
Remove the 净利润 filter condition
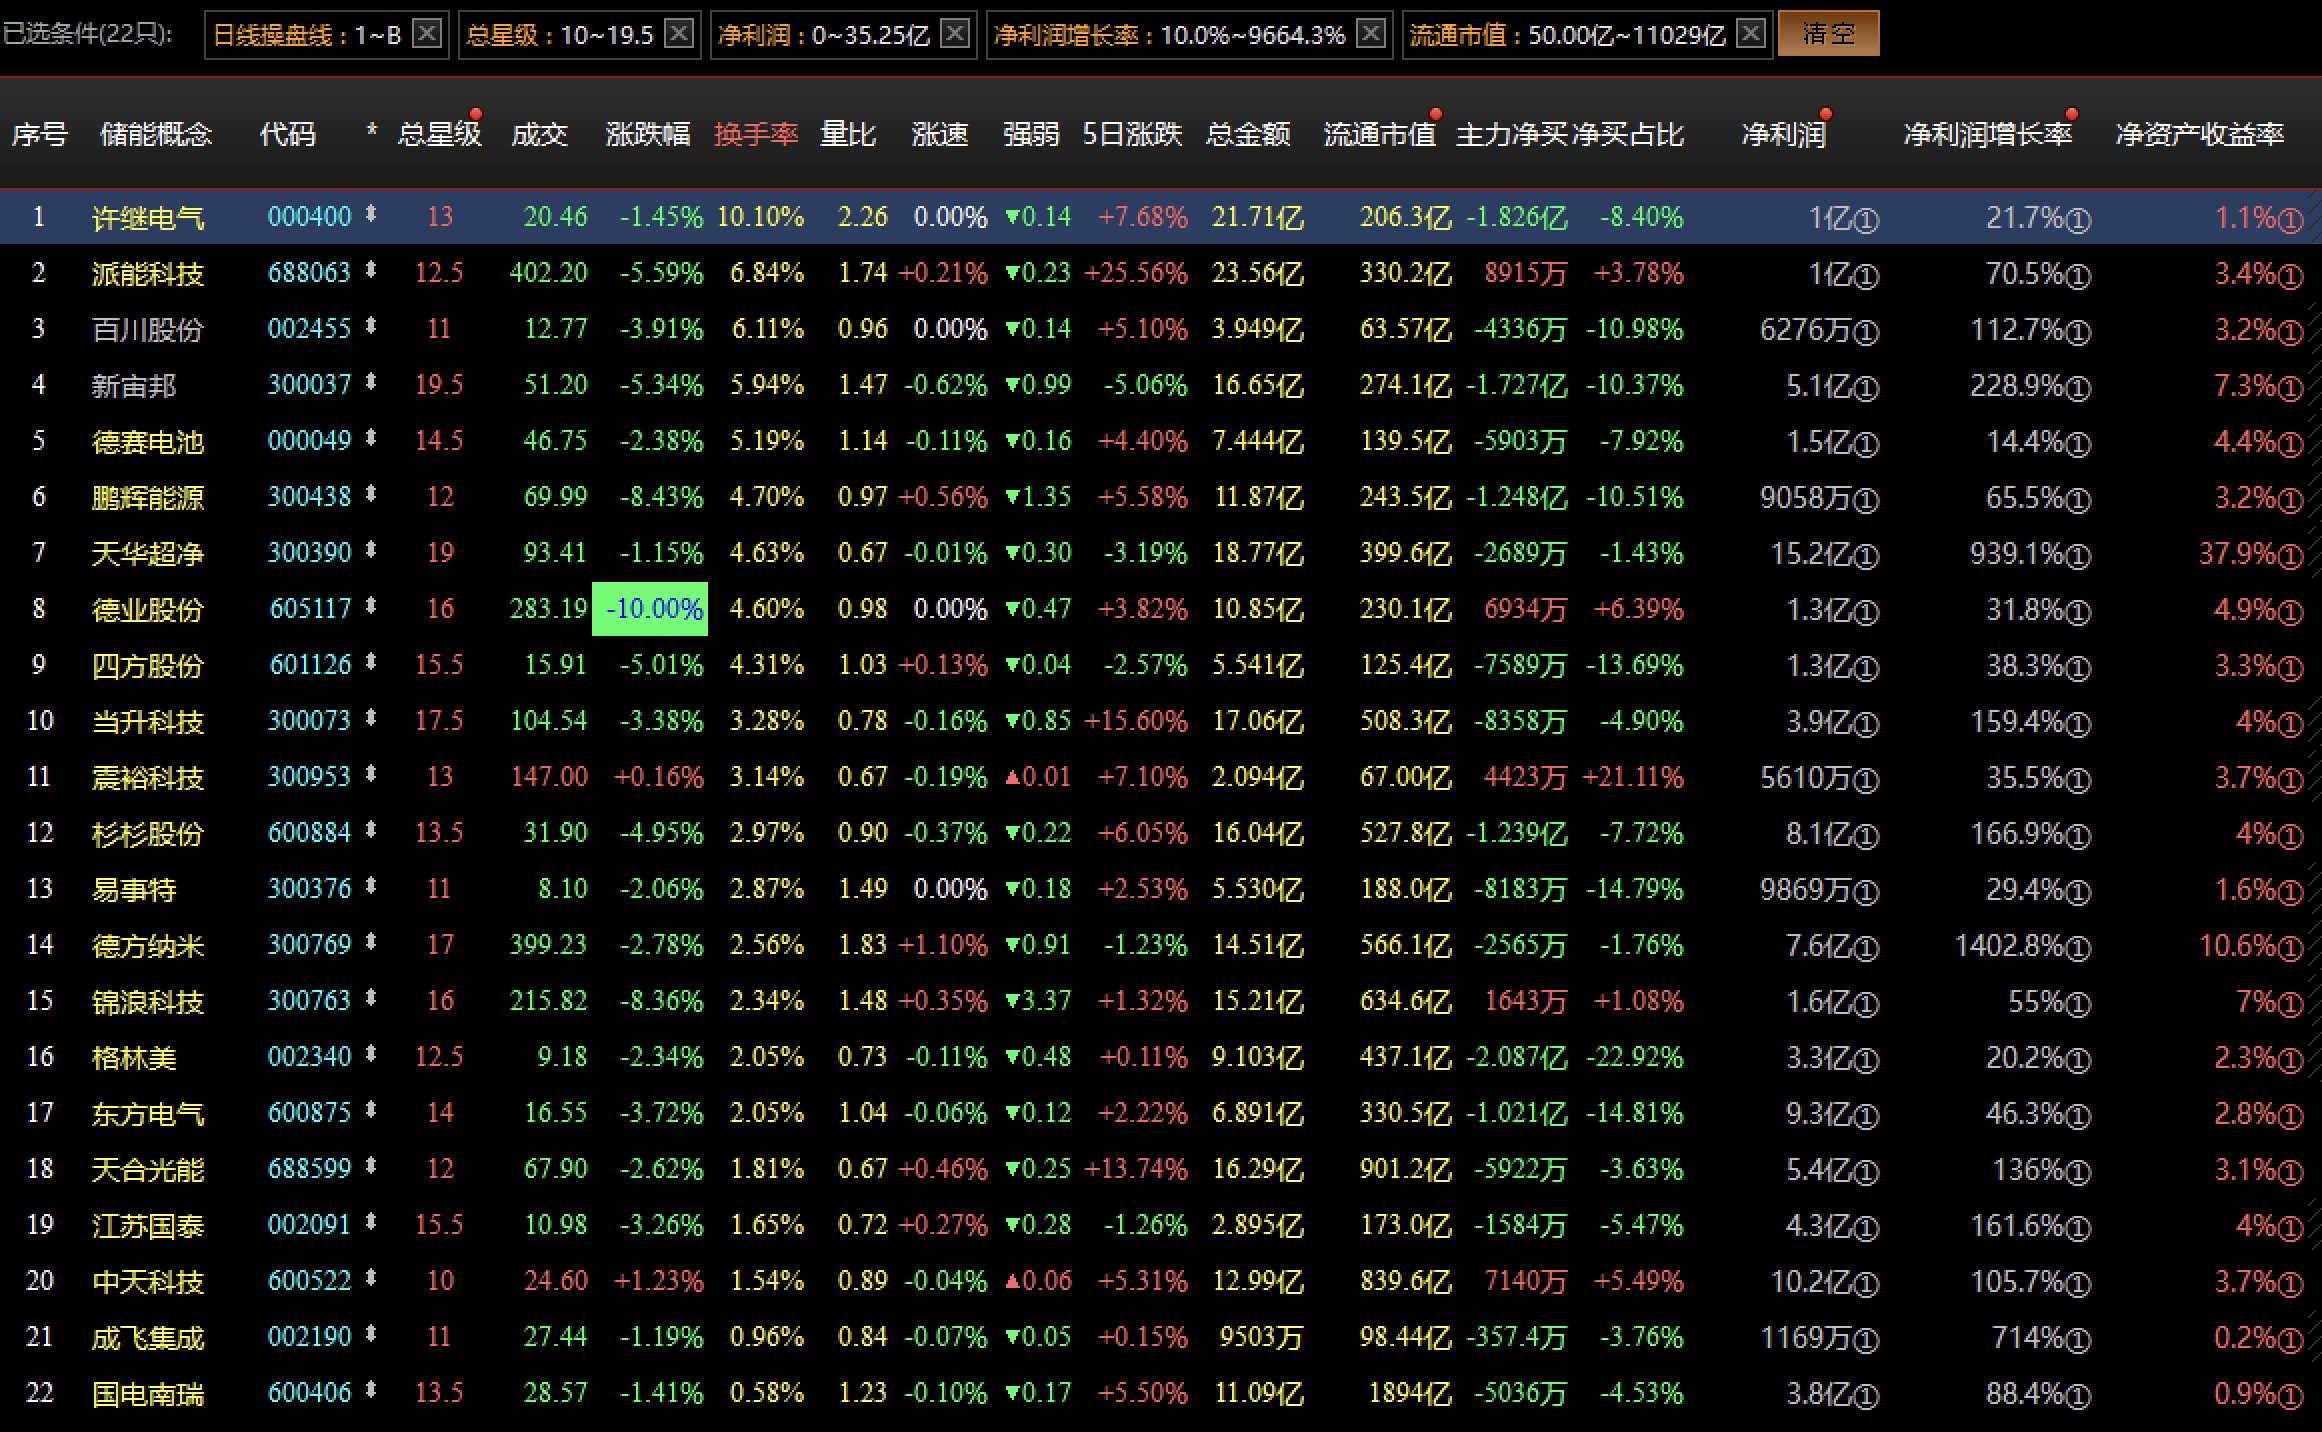coord(955,34)
